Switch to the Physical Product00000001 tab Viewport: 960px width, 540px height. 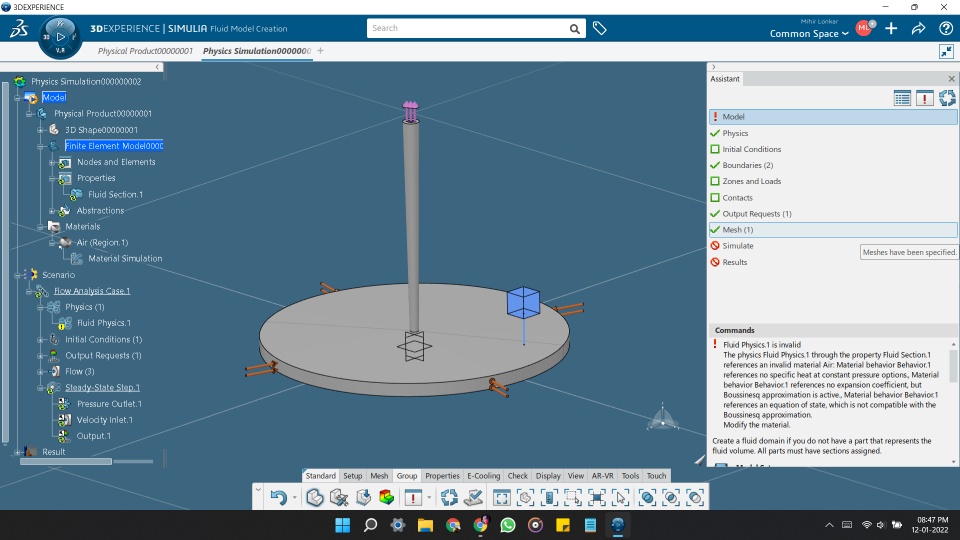tap(145, 51)
